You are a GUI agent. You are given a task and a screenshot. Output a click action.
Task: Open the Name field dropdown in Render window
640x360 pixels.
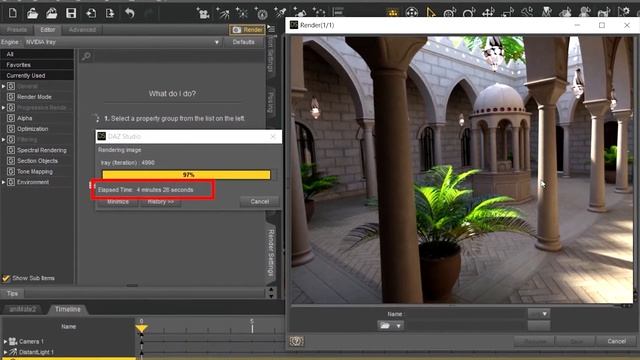coord(539,314)
